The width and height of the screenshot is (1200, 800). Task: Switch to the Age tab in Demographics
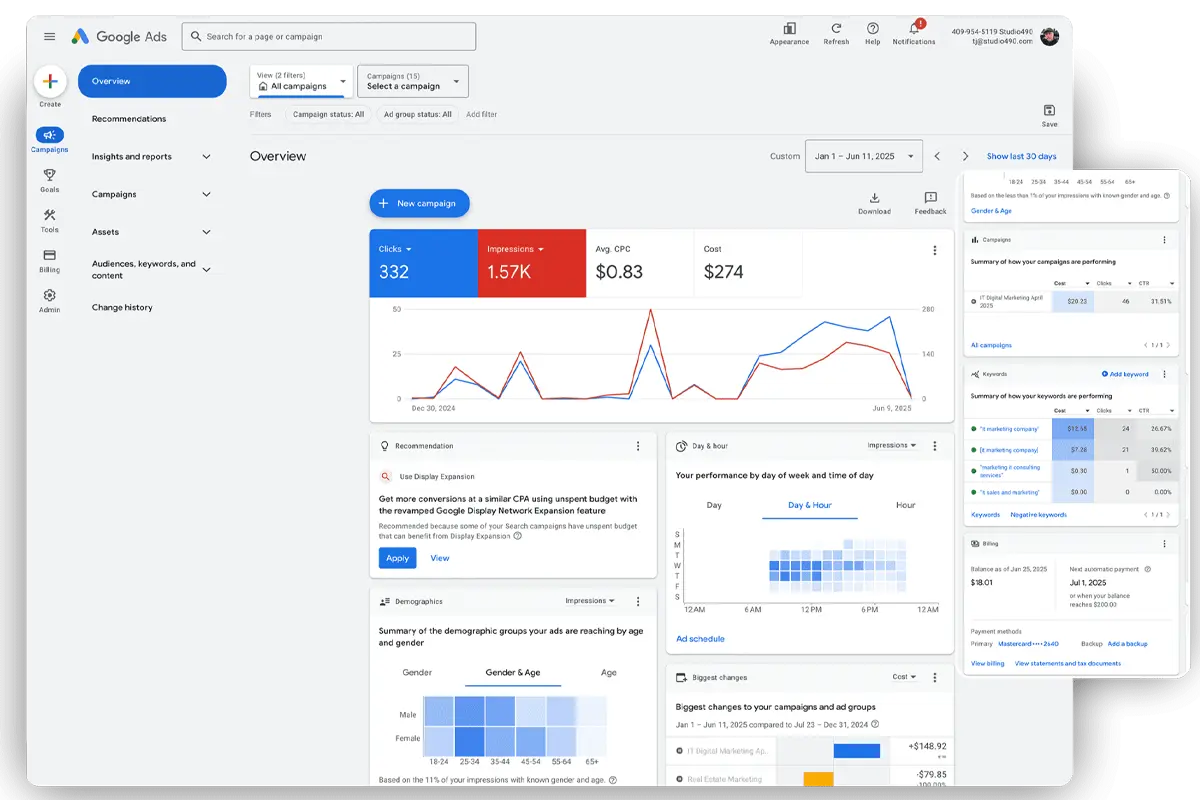(x=608, y=672)
